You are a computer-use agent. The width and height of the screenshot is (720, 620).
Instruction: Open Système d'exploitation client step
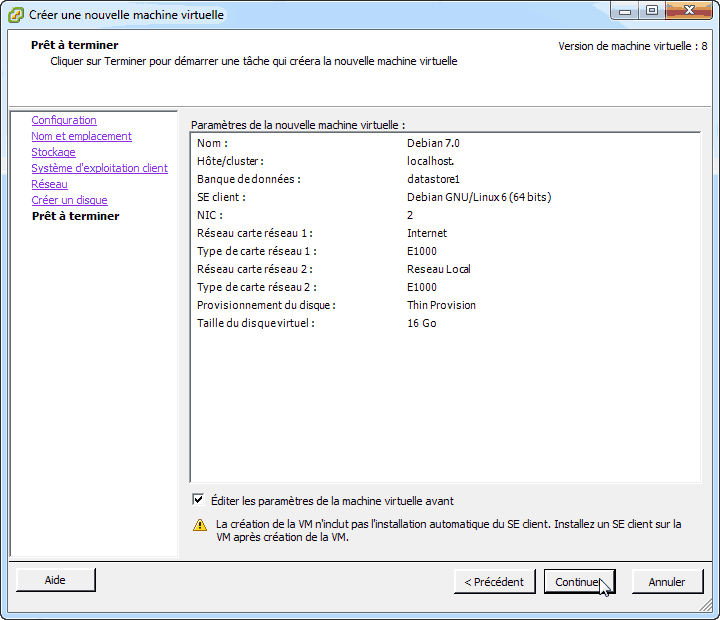point(99,168)
